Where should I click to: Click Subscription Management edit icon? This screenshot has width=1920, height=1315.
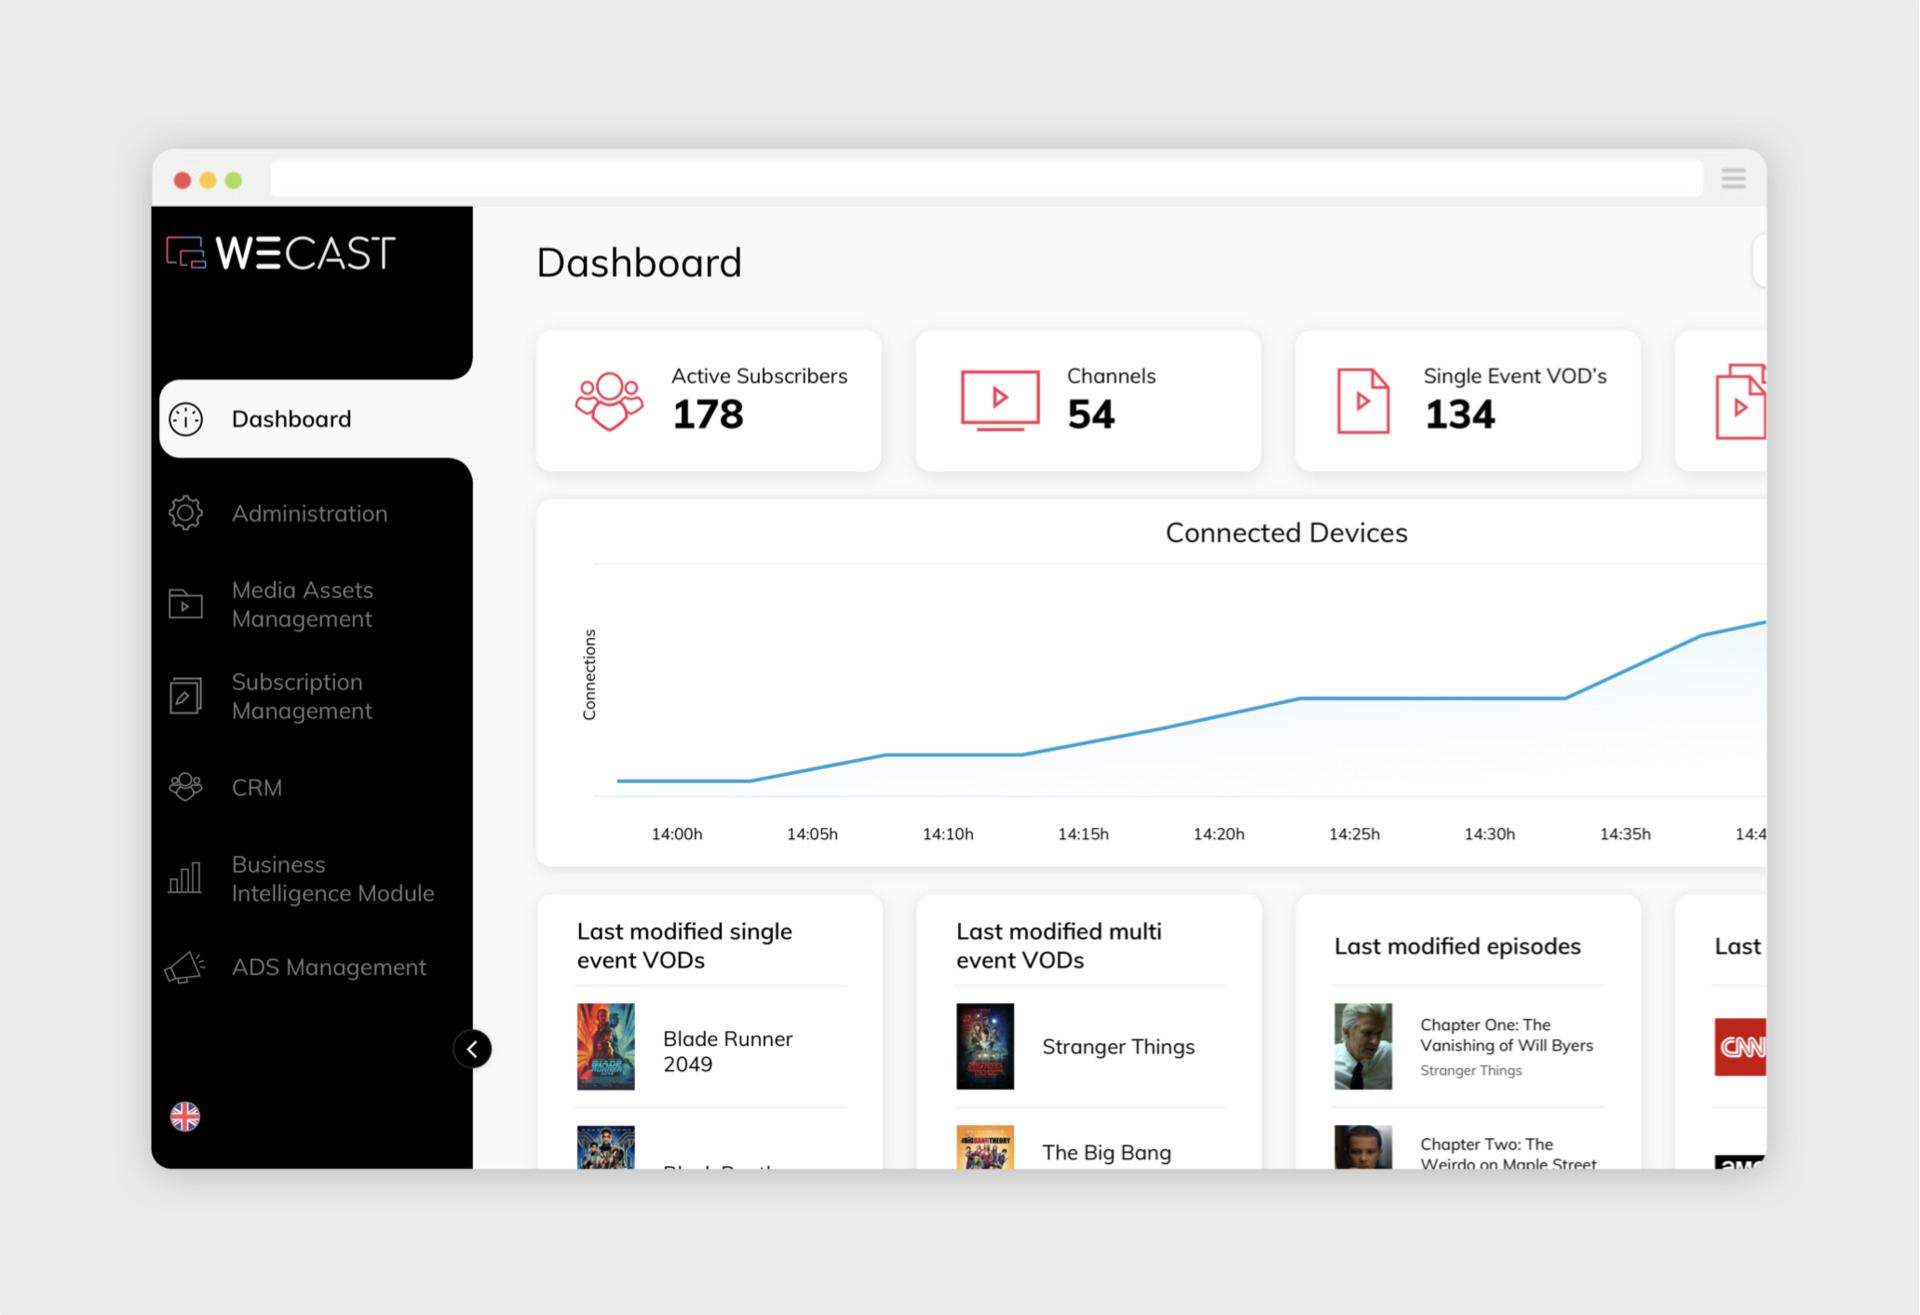point(185,696)
